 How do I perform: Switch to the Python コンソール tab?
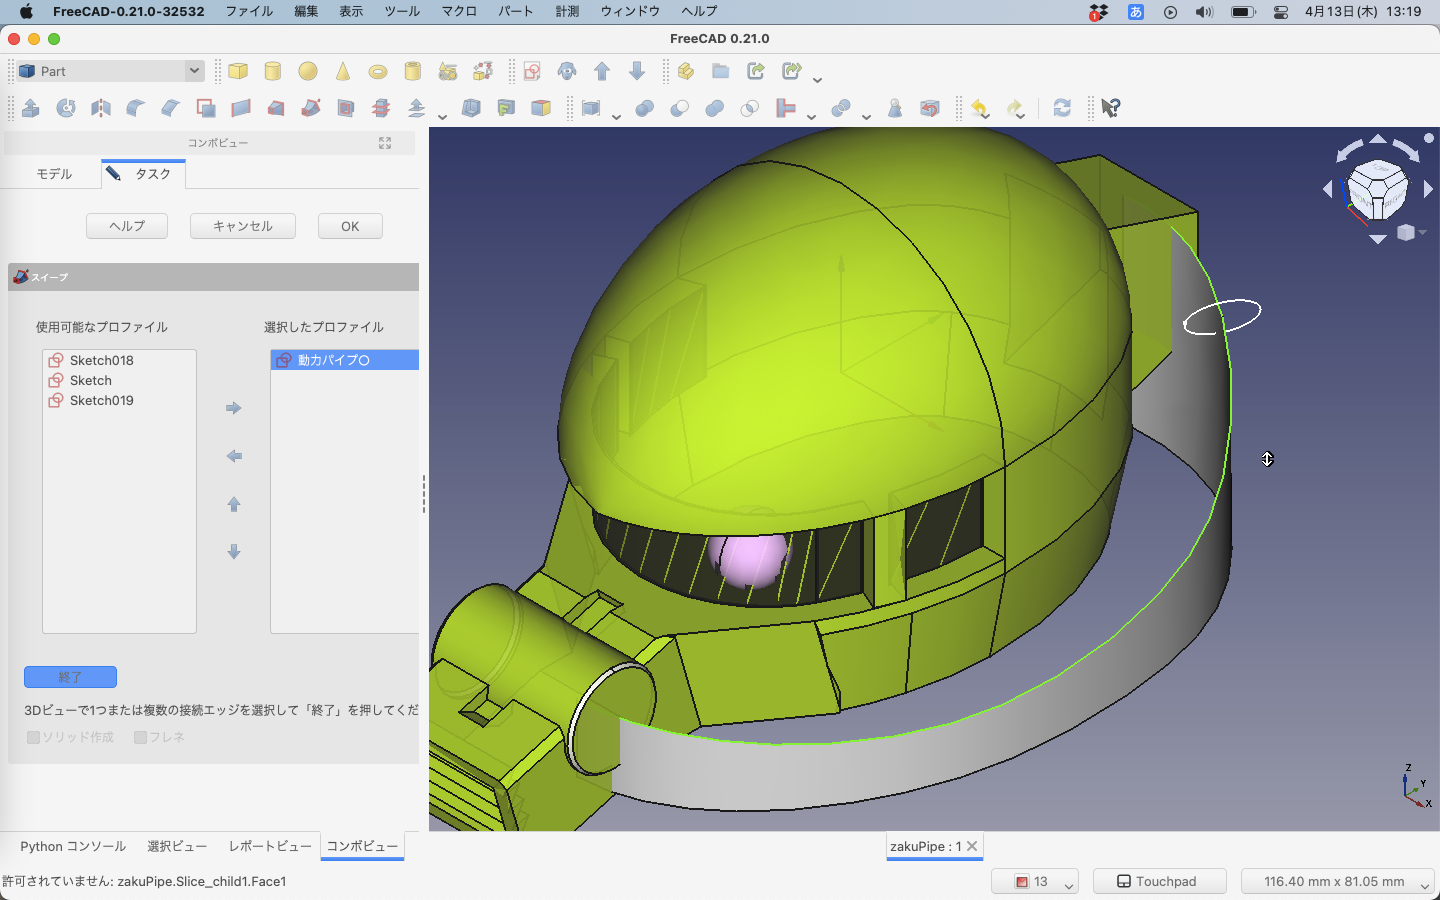click(73, 846)
